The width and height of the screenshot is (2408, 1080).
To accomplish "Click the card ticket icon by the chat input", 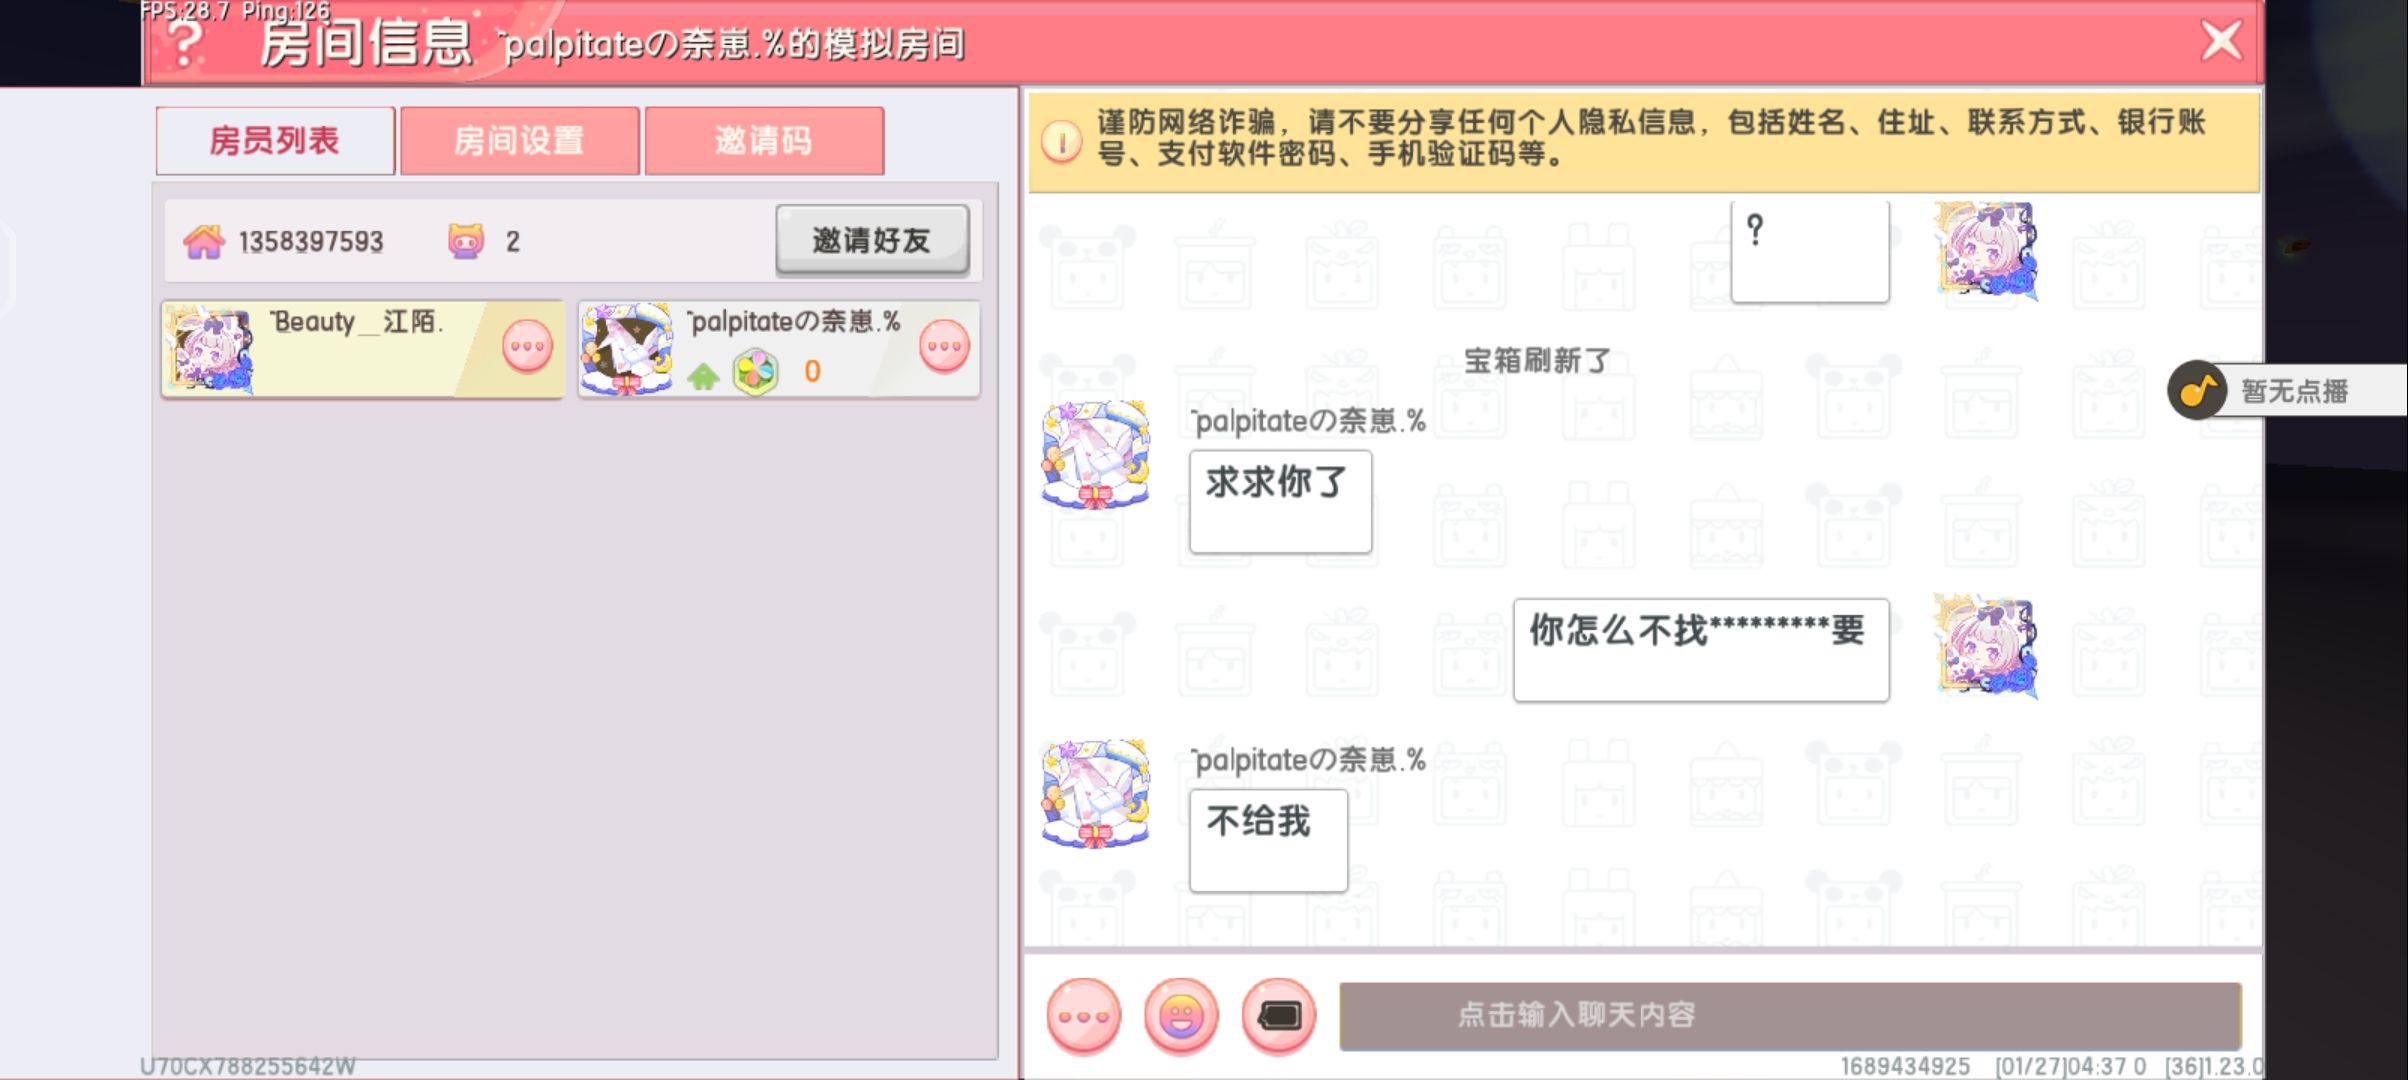I will [x=1279, y=1015].
